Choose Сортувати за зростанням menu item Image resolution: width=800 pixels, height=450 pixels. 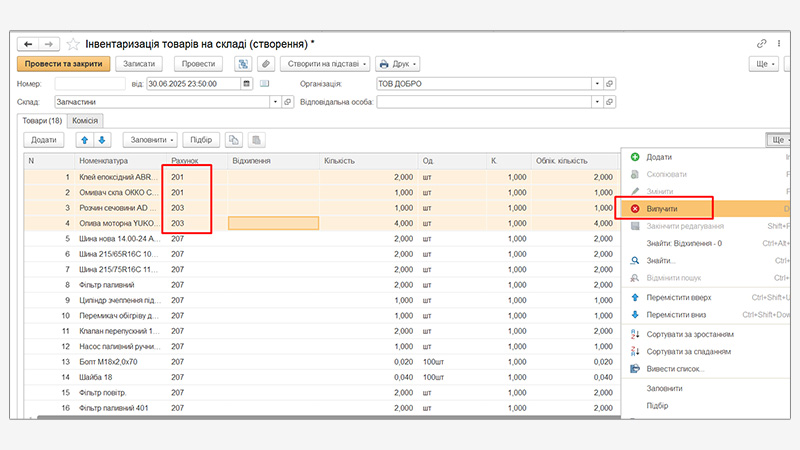tap(689, 334)
